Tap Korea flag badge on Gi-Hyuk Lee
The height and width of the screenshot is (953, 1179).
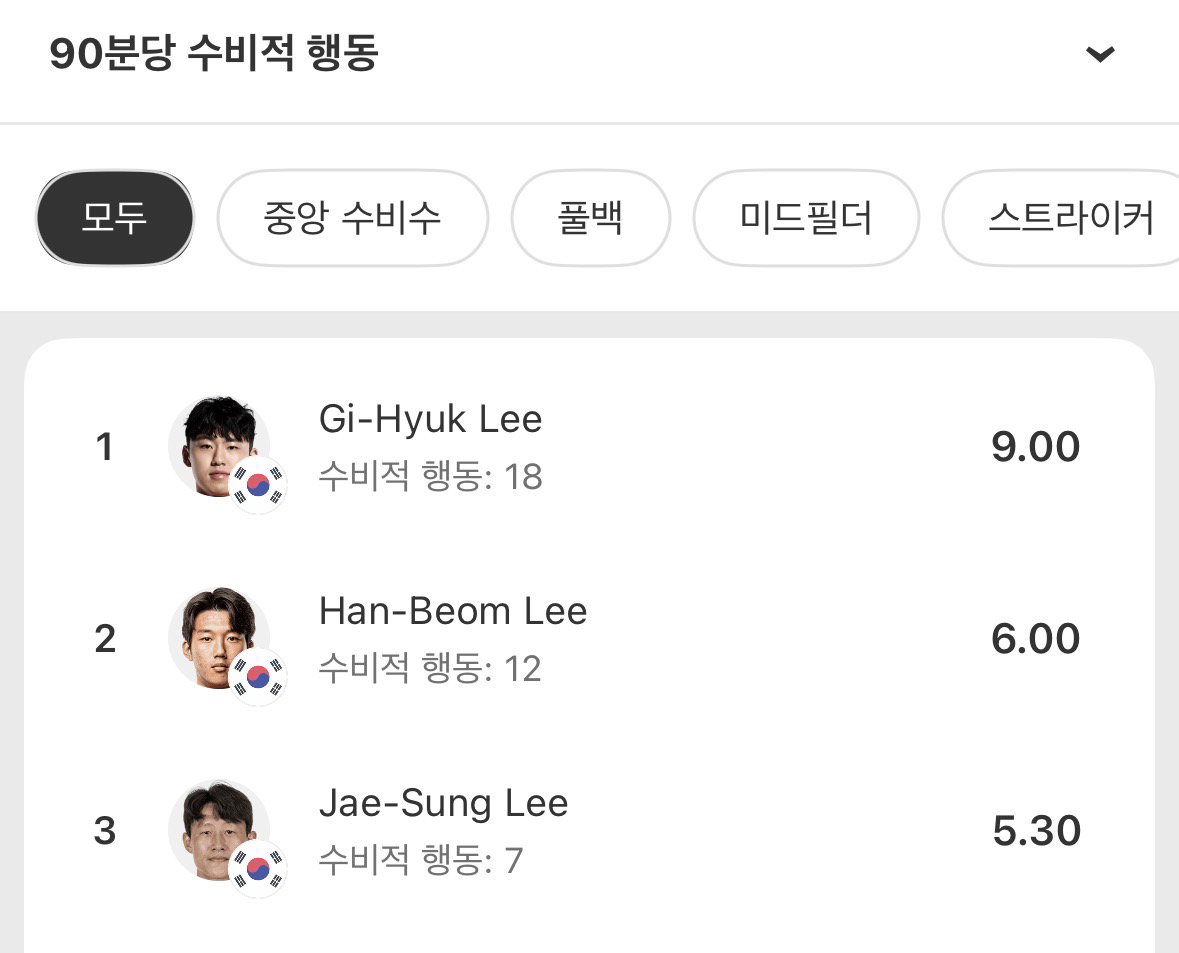258,485
